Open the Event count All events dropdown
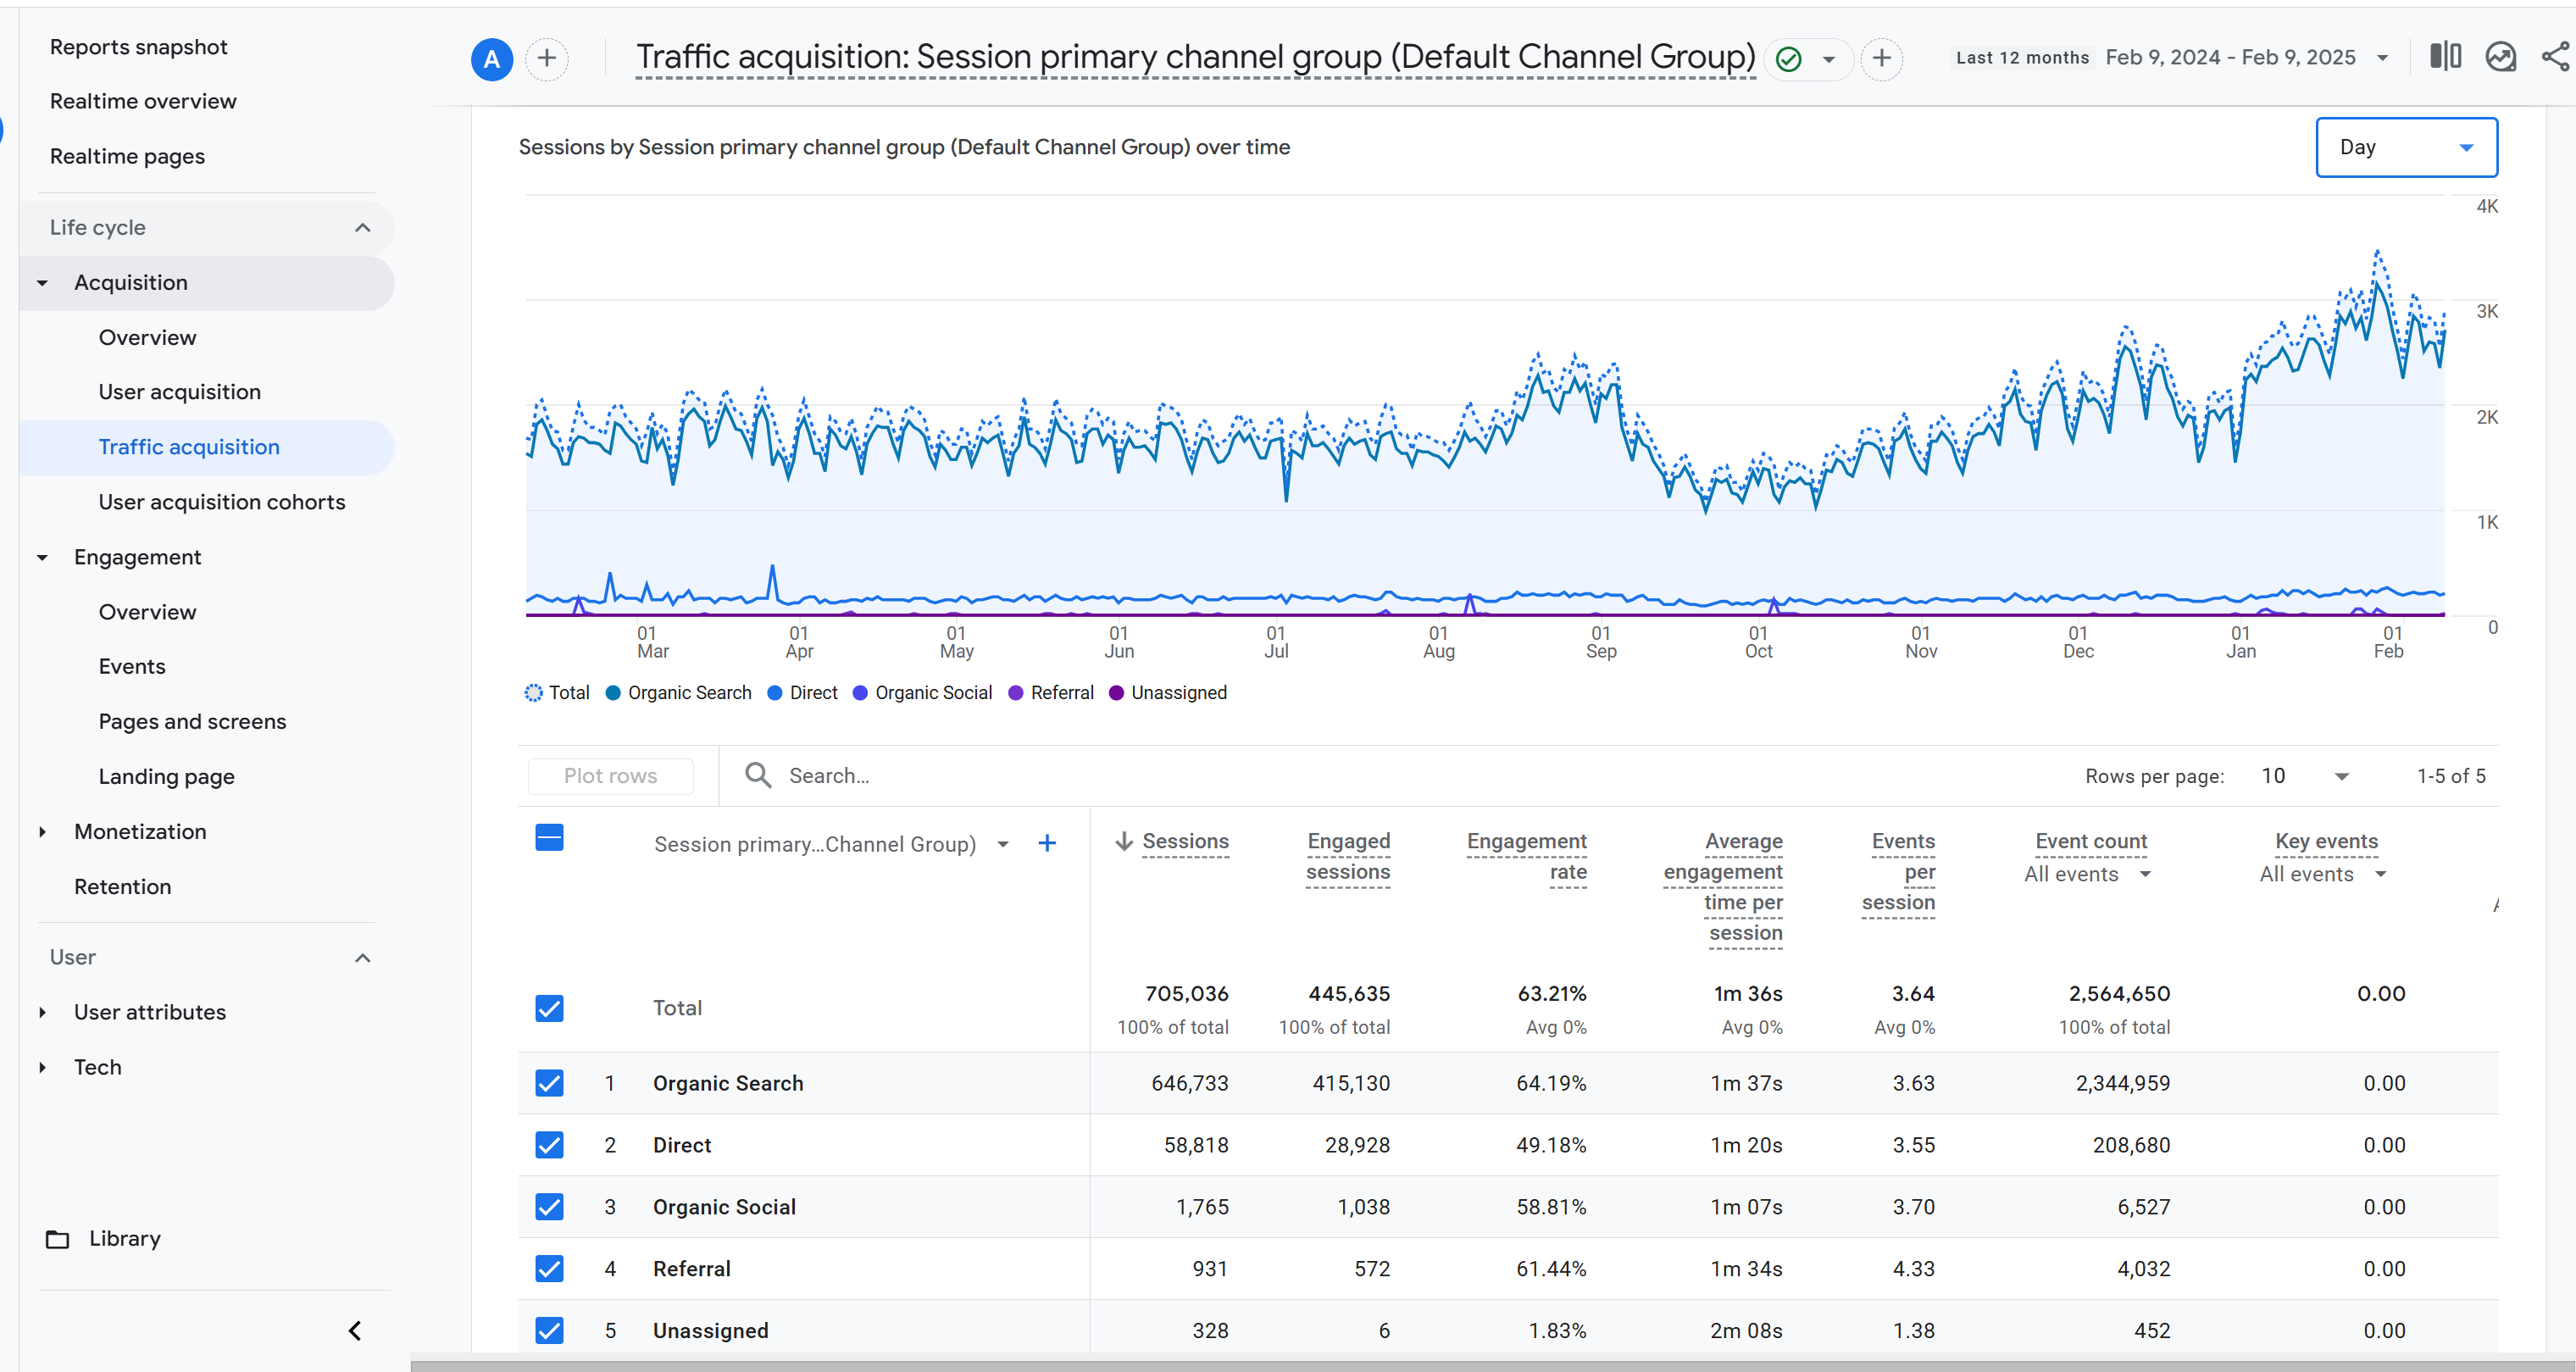This screenshot has height=1372, width=2576. [x=2087, y=875]
